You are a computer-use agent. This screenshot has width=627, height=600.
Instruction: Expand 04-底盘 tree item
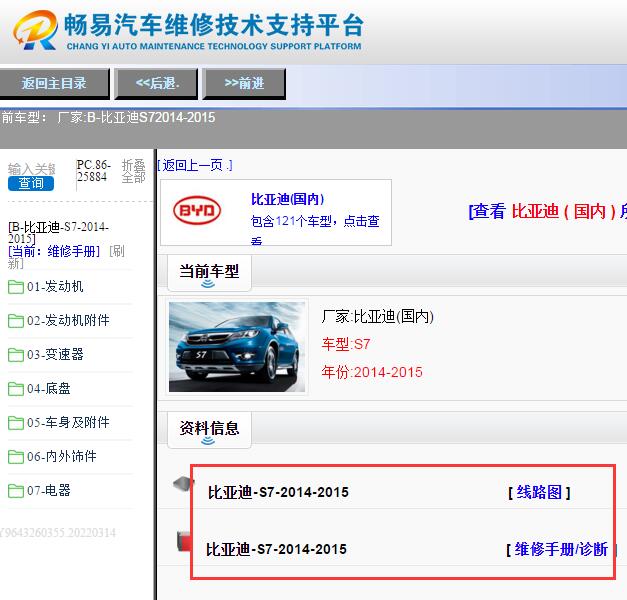click(49, 389)
